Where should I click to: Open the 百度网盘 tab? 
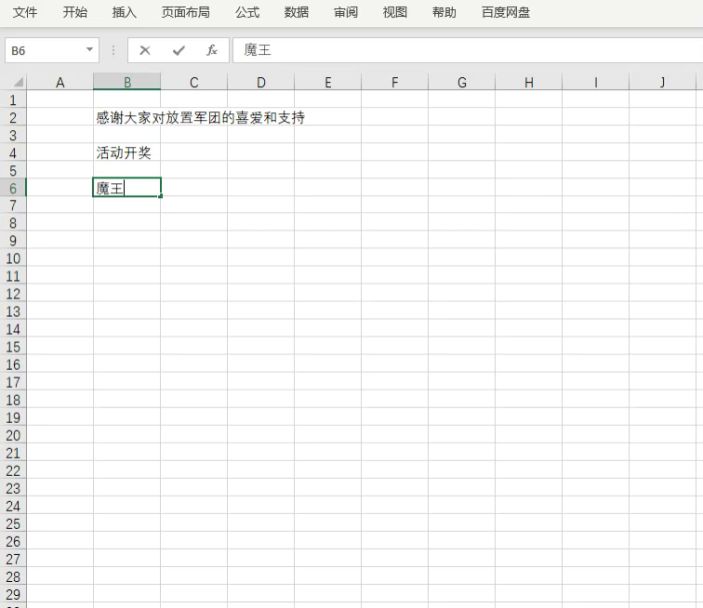pyautogui.click(x=506, y=13)
